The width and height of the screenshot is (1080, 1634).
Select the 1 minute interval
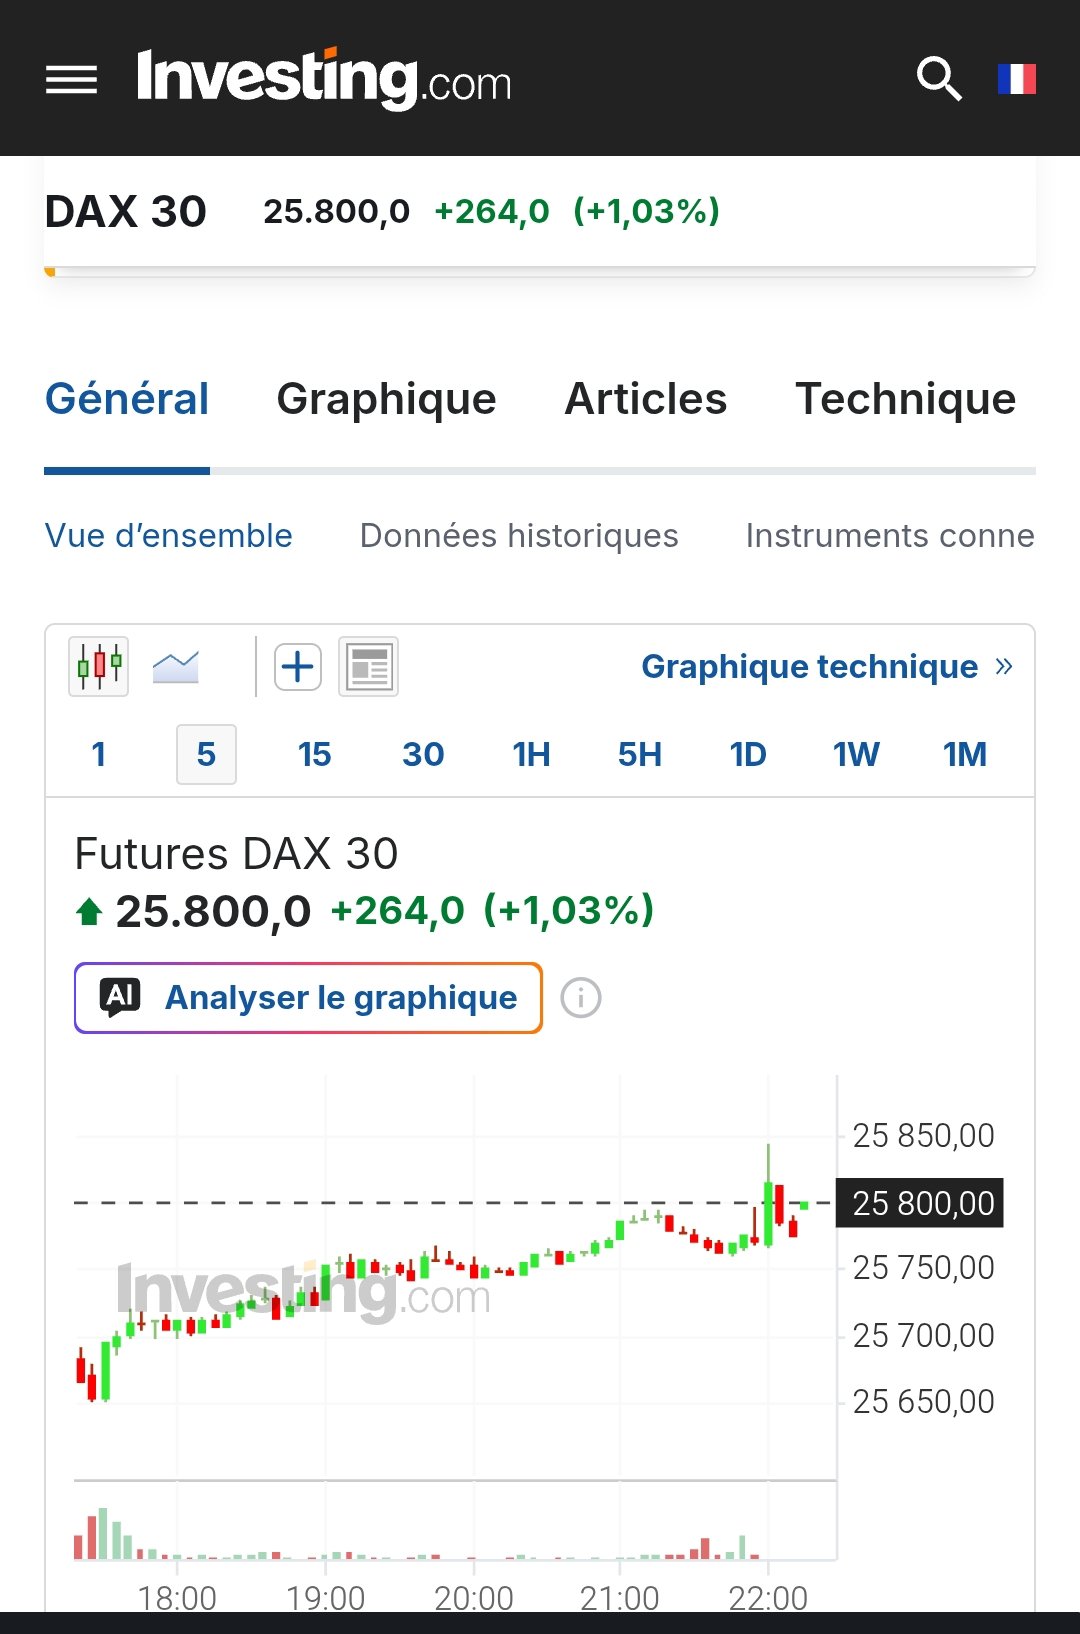[x=98, y=754]
